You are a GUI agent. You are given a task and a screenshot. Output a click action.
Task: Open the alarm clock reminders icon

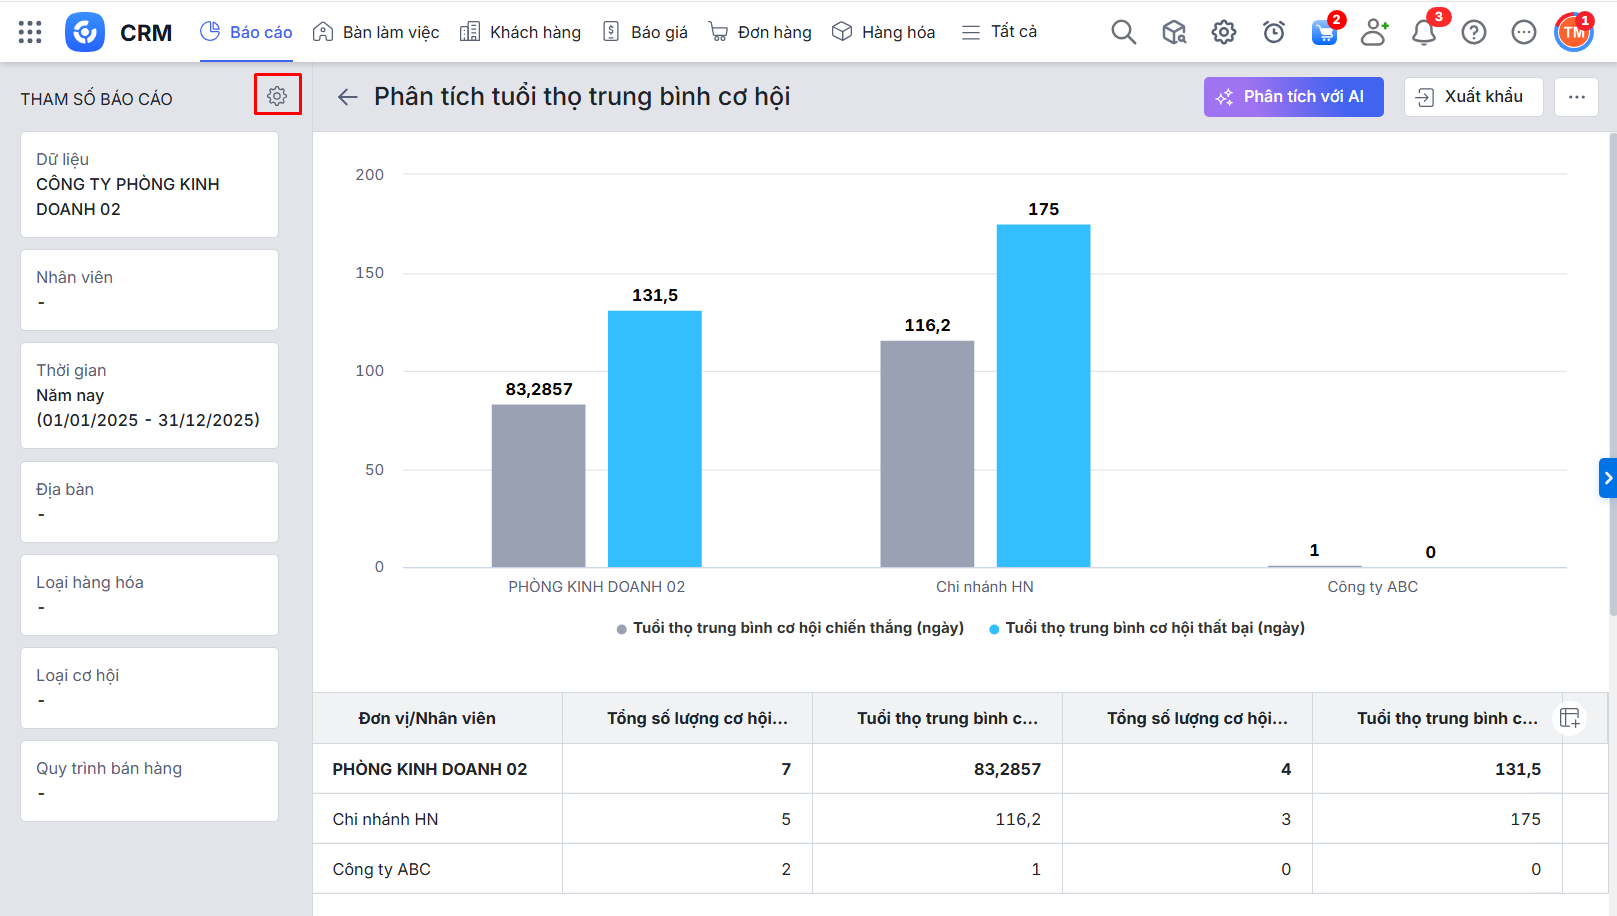tap(1273, 32)
